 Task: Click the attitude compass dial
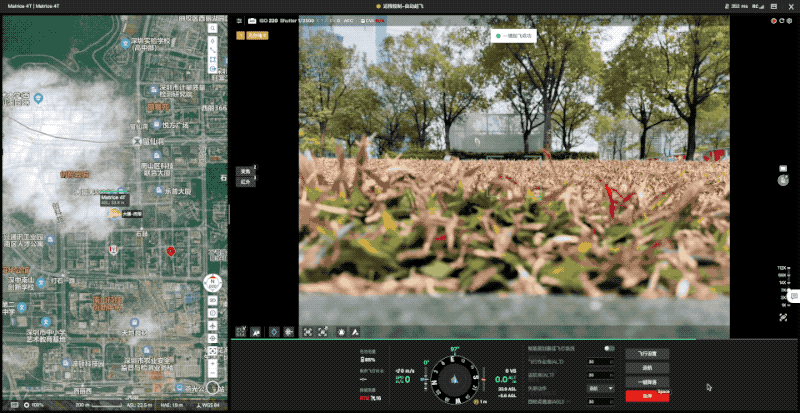coord(453,379)
